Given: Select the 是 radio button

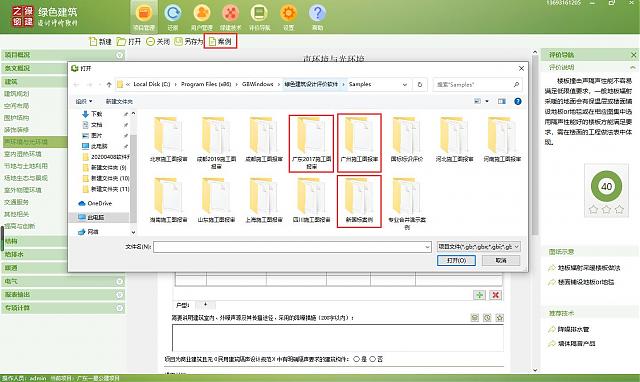Looking at the screenshot, I should [x=356, y=359].
